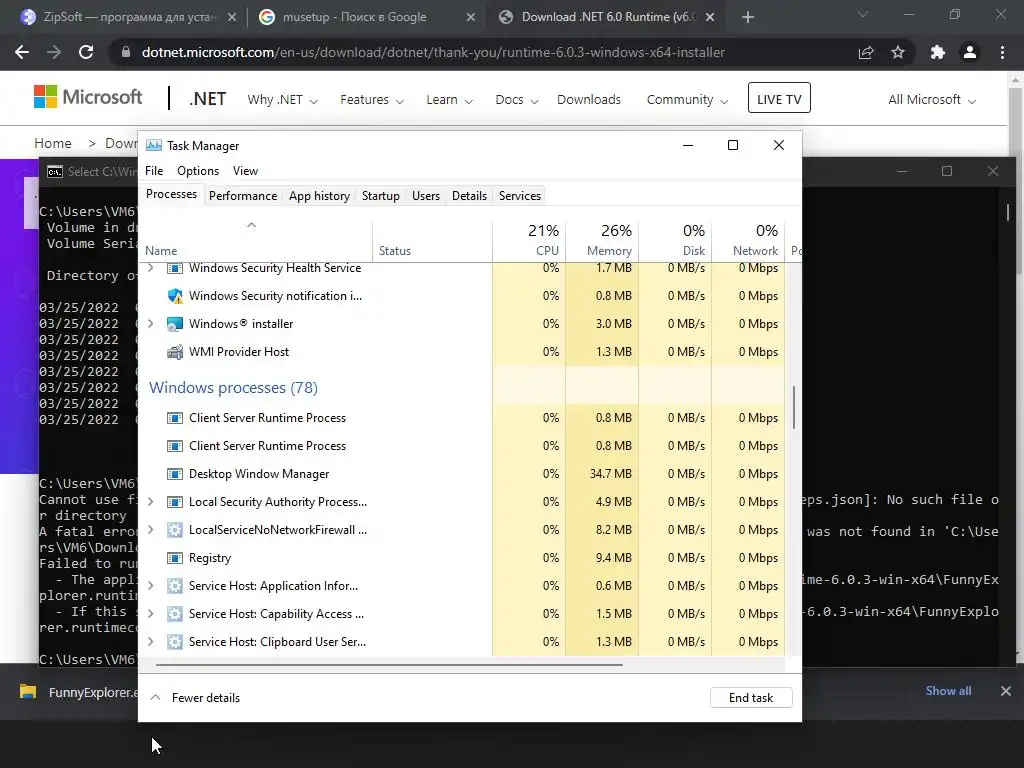The width and height of the screenshot is (1024, 768).
Task: Open the Docs dropdown on .NET site
Action: [517, 100]
